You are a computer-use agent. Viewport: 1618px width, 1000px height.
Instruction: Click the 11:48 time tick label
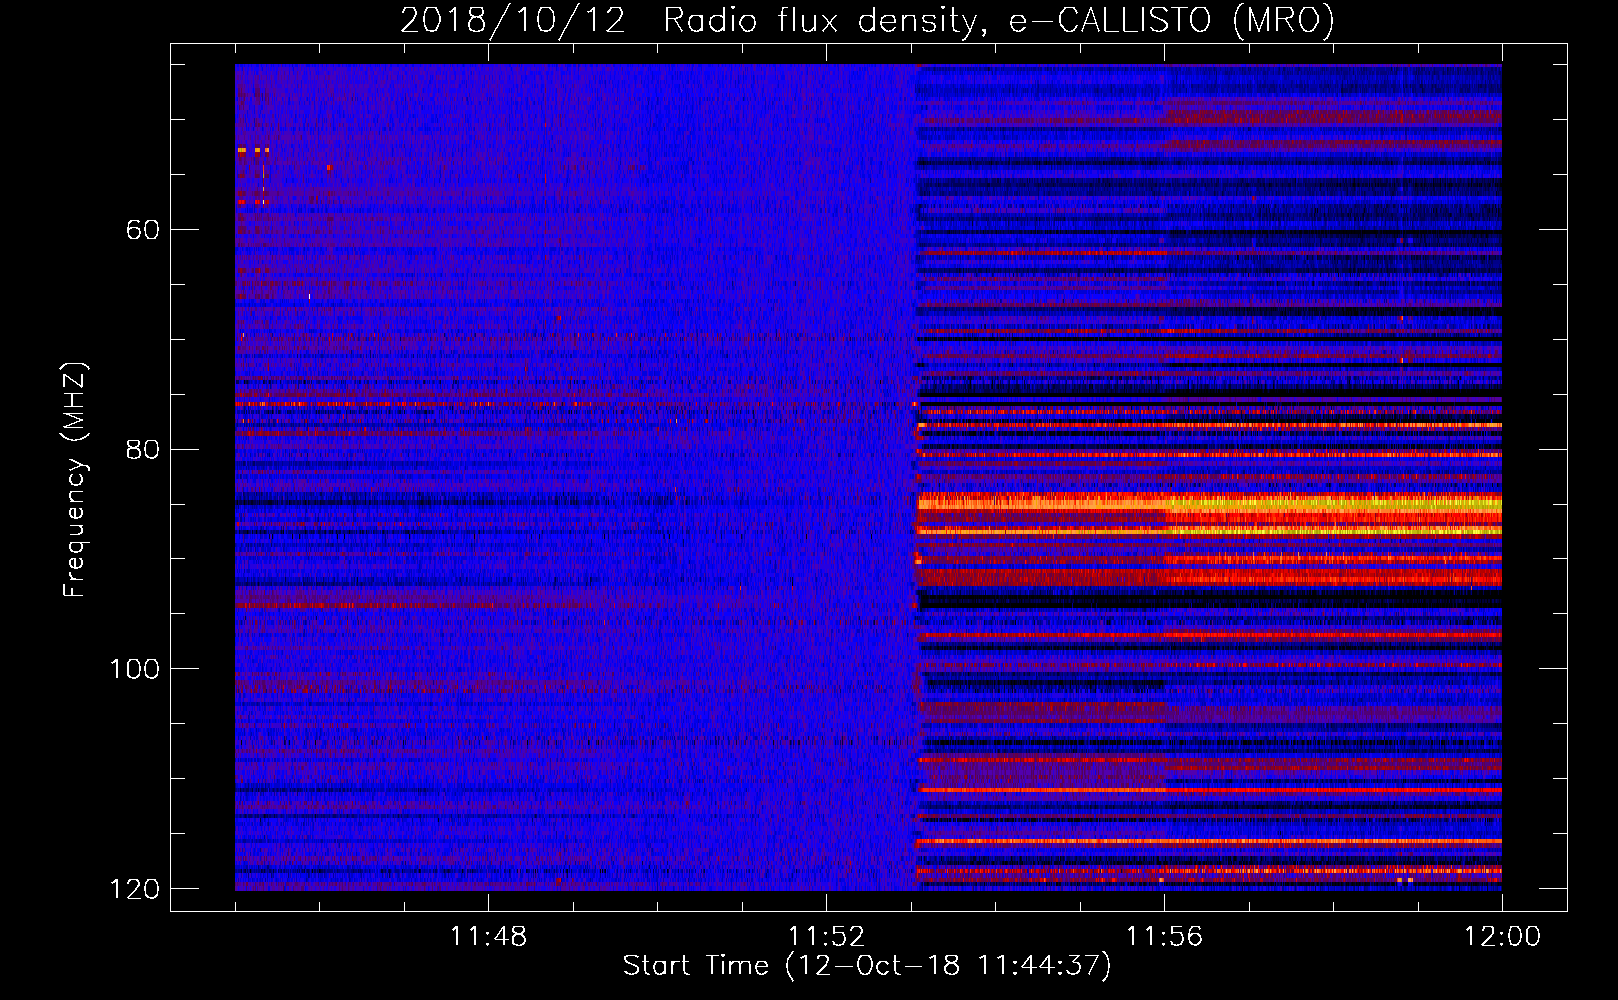click(488, 937)
